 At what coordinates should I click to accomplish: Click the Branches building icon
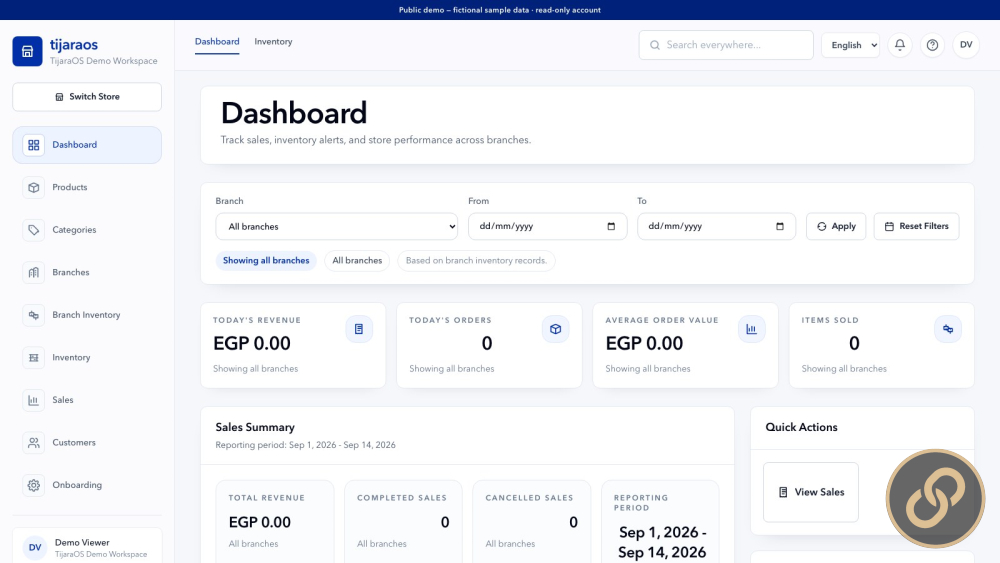tap(34, 272)
